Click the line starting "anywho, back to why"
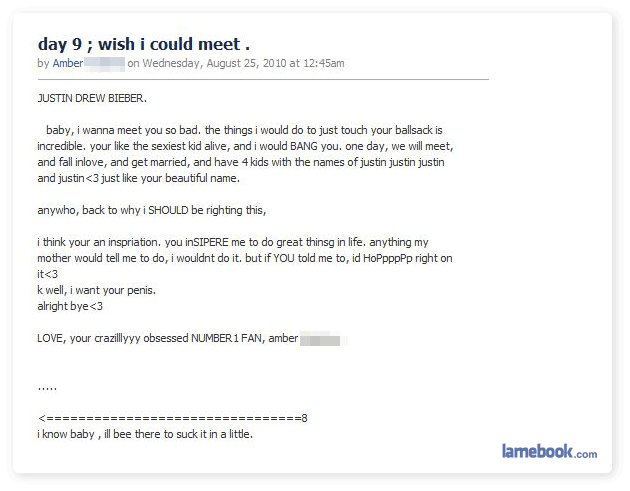 (152, 210)
